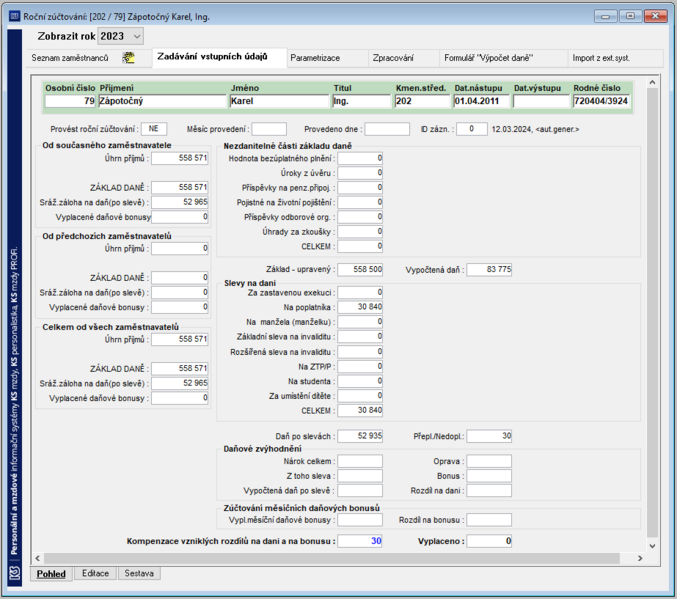This screenshot has width=677, height=599.
Task: Click the Vypočtená daň field 83 775
Action: pyautogui.click(x=489, y=269)
